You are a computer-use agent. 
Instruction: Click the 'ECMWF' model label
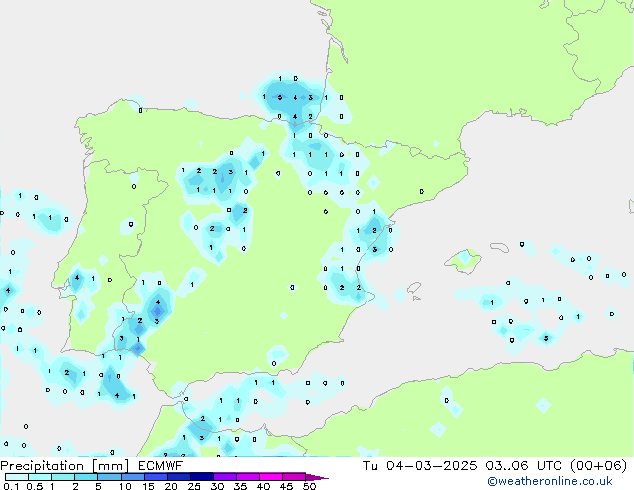[x=161, y=466]
